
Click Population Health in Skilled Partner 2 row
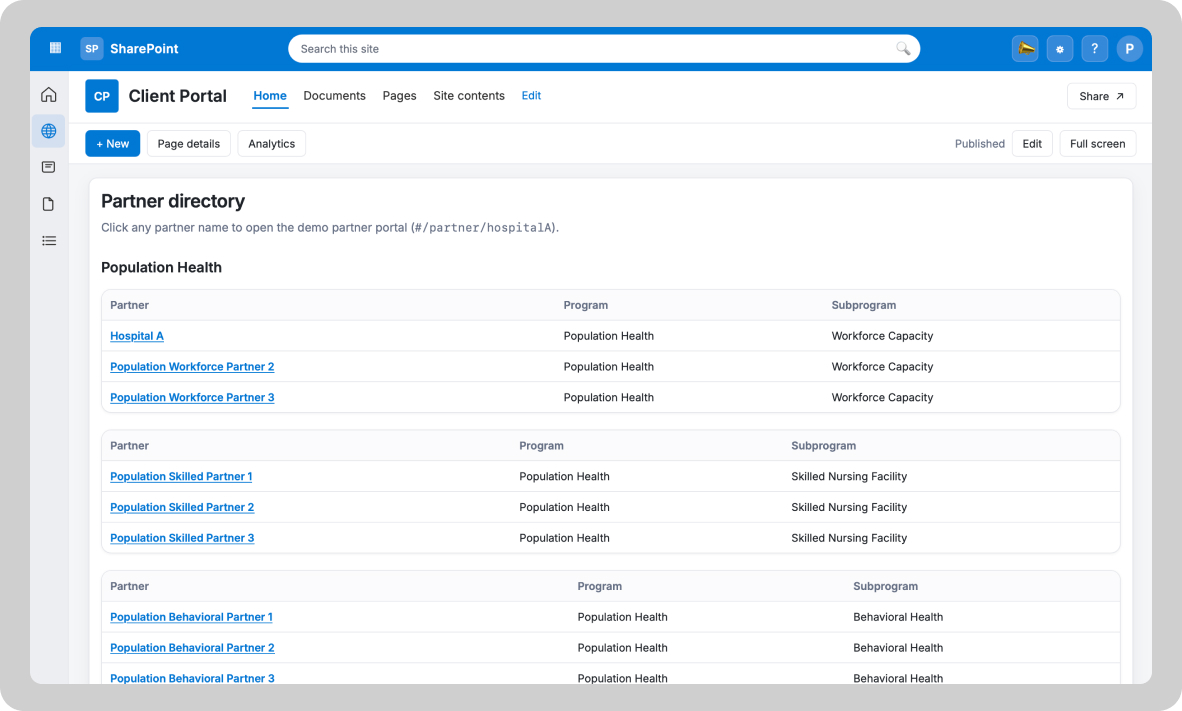pyautogui.click(x=564, y=507)
